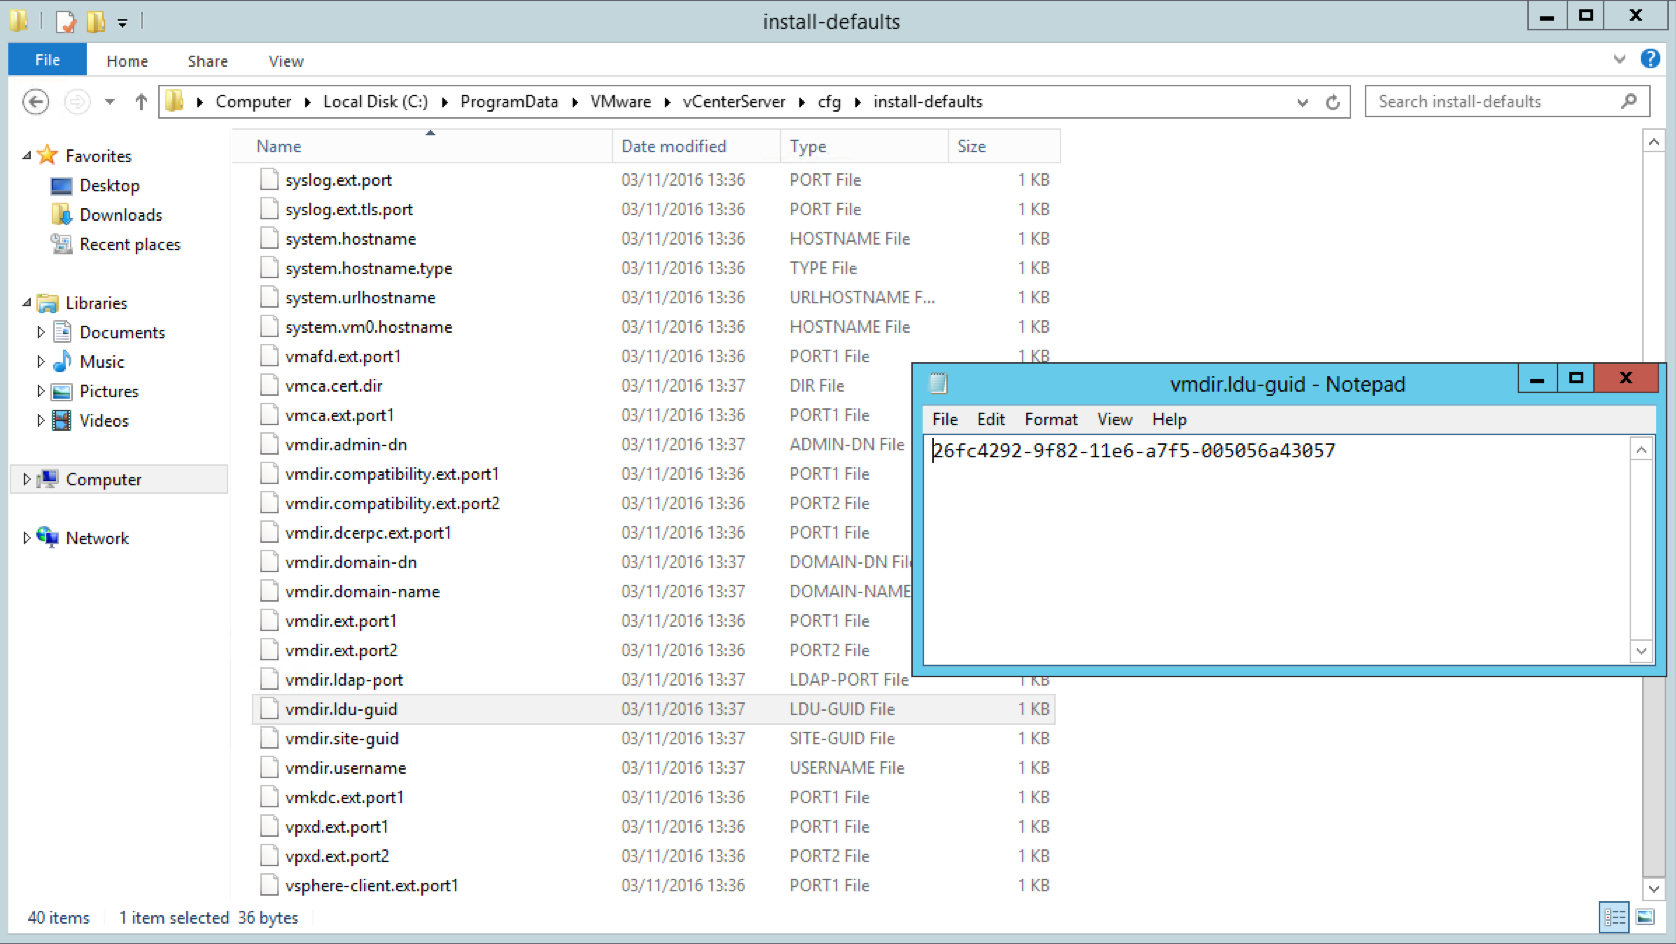Screen dimensions: 1676x944
Task: Select the Network node icon
Action: pos(47,537)
